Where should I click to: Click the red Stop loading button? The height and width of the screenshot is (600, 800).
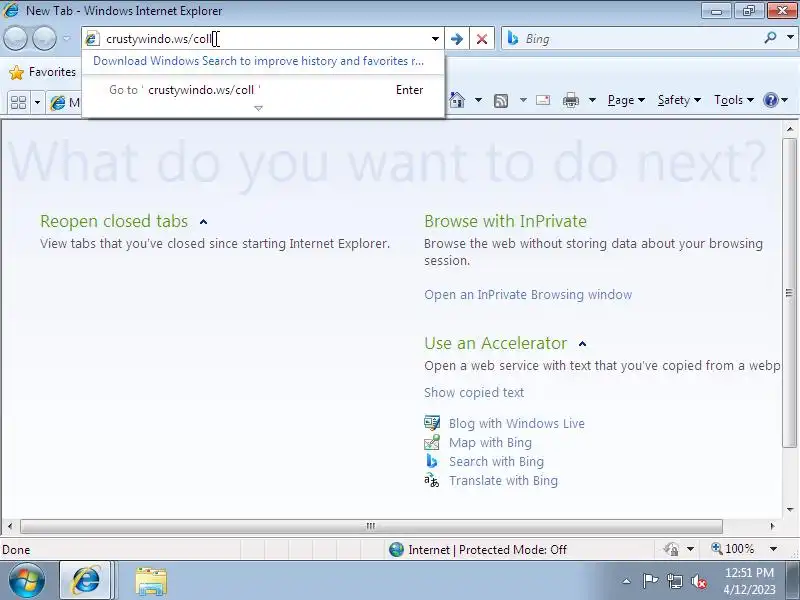482,39
